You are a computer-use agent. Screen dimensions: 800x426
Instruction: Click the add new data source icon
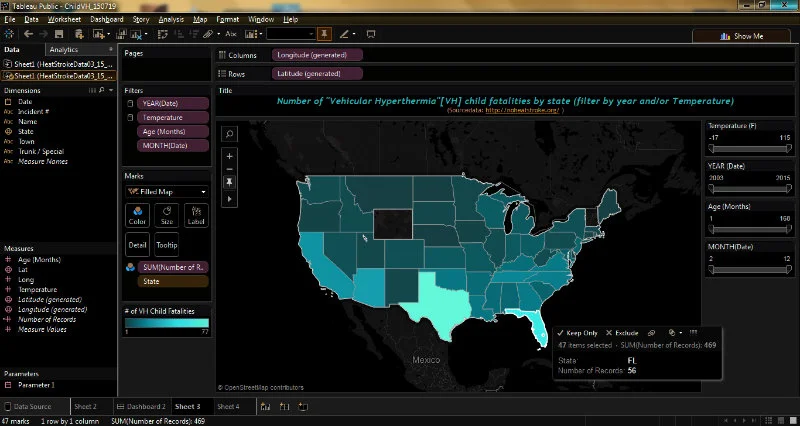pyautogui.click(x=79, y=34)
